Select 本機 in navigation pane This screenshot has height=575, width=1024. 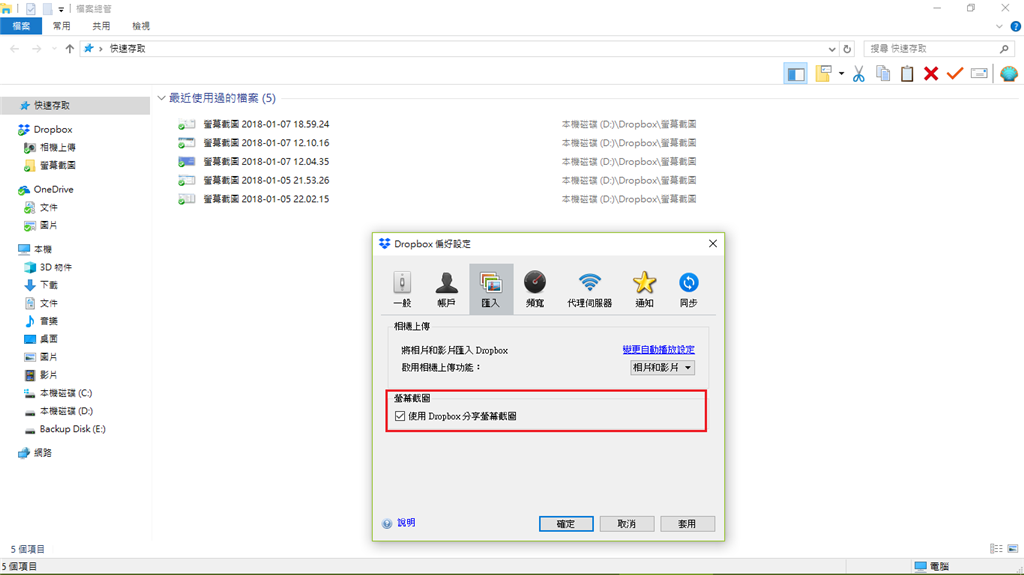click(x=42, y=249)
